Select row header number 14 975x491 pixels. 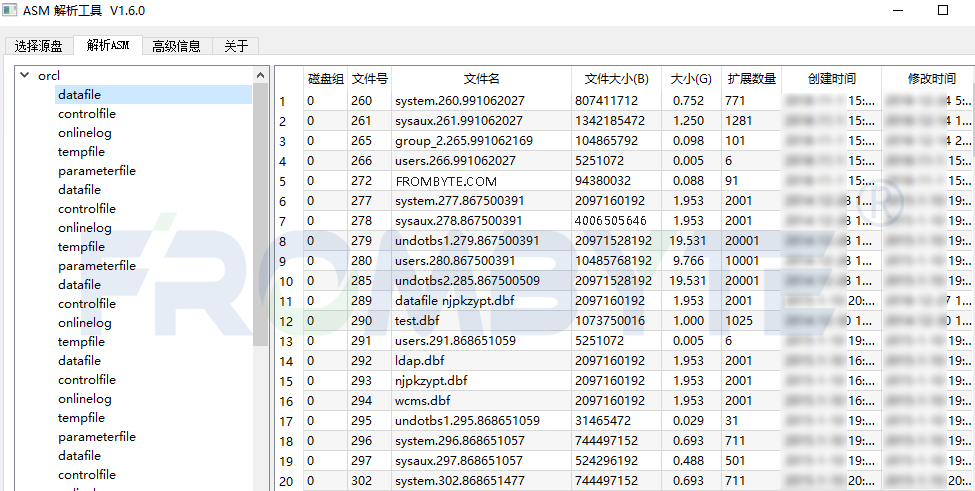289,362
